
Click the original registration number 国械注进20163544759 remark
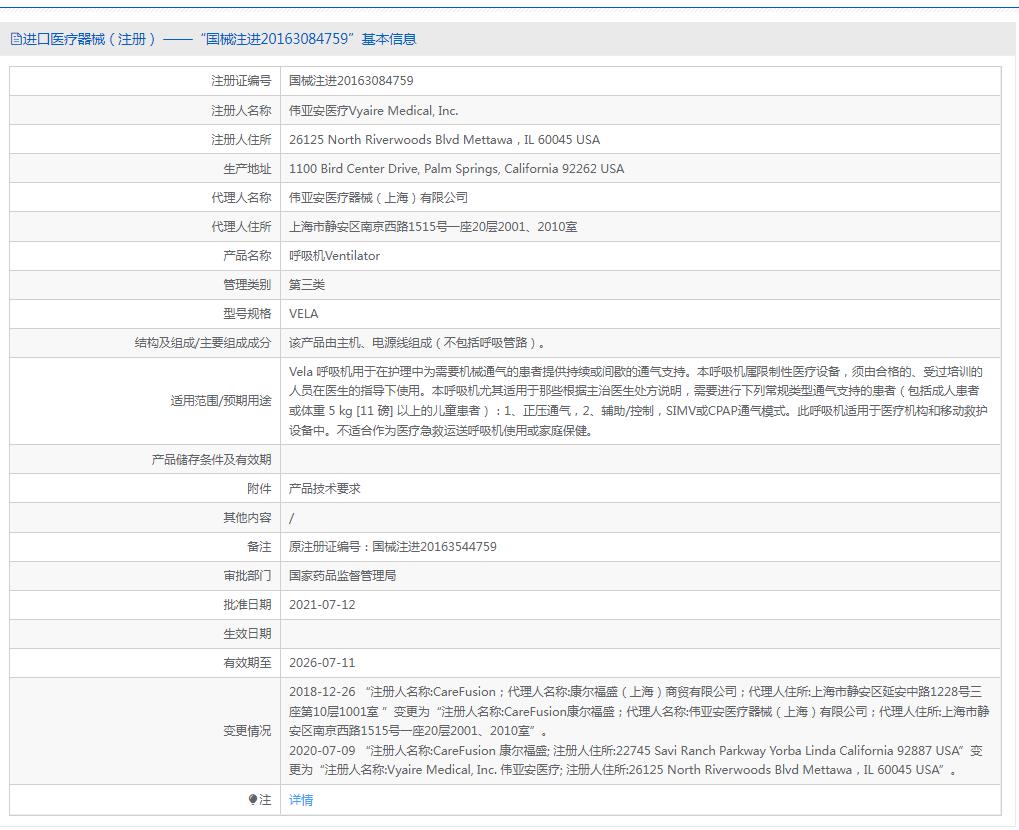point(392,547)
